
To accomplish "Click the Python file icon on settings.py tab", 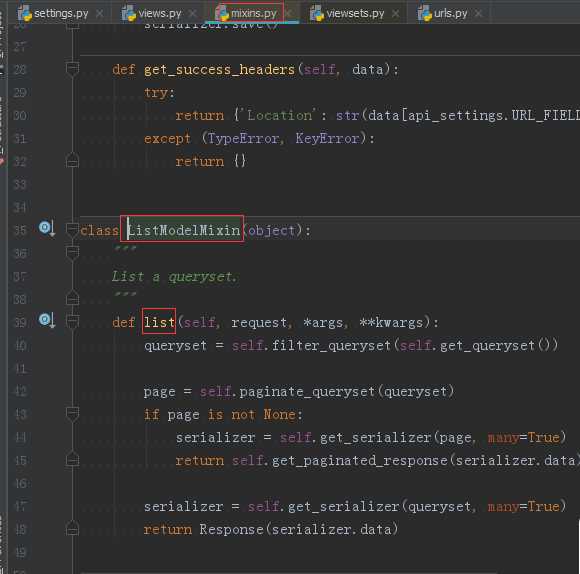I will pos(25,14).
